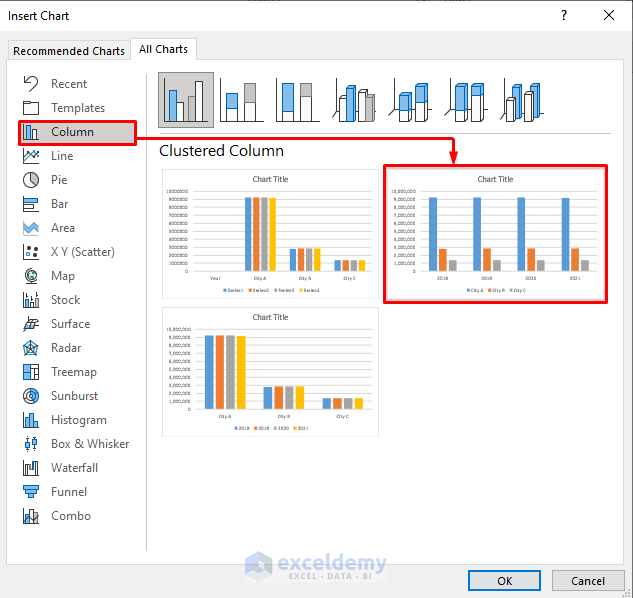Select the Templates label text
633x598 pixels.
click(x=78, y=108)
